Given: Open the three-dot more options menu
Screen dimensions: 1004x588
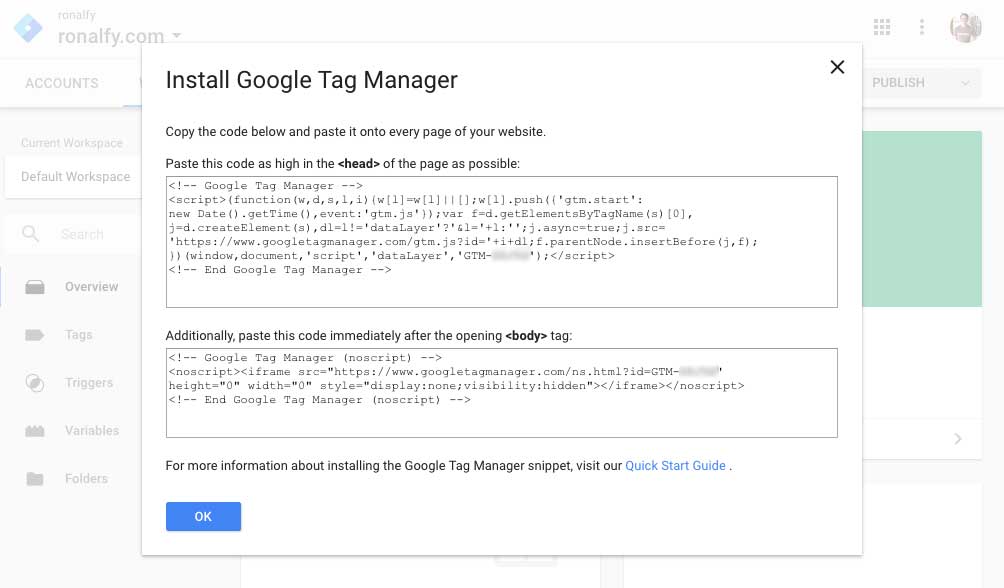Looking at the screenshot, I should click(x=921, y=27).
